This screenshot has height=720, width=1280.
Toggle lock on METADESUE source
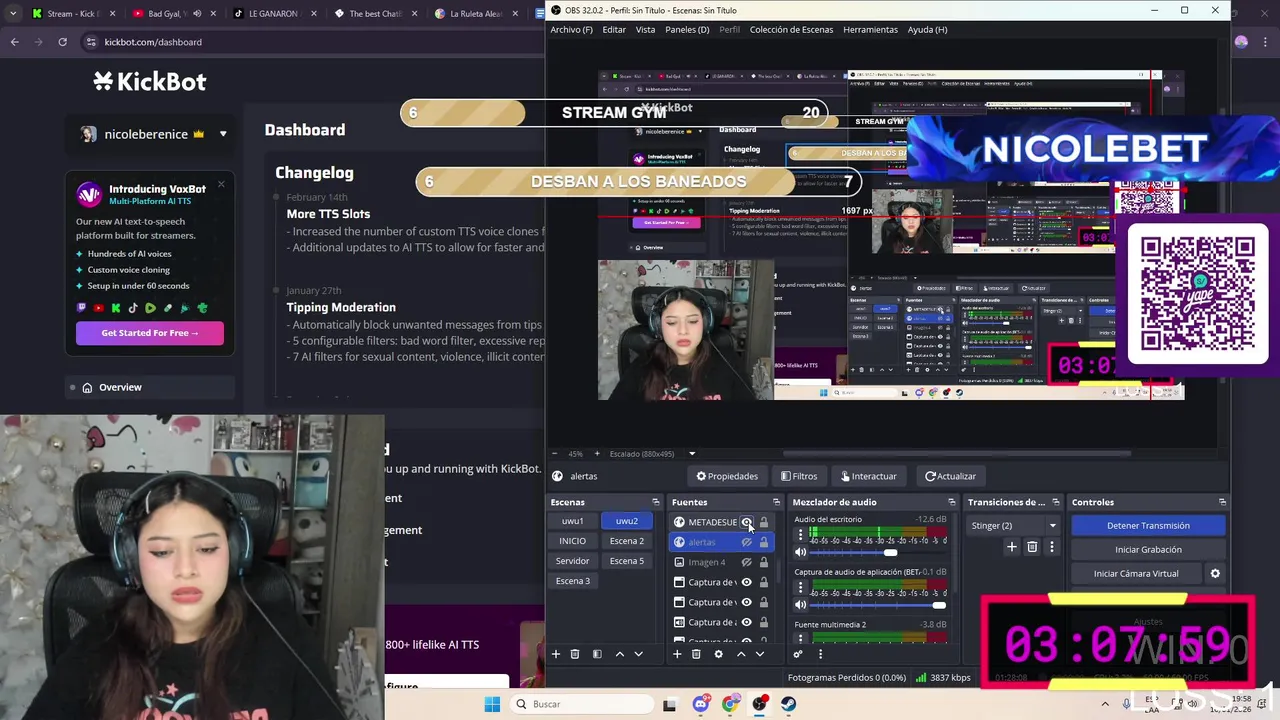coord(764,522)
